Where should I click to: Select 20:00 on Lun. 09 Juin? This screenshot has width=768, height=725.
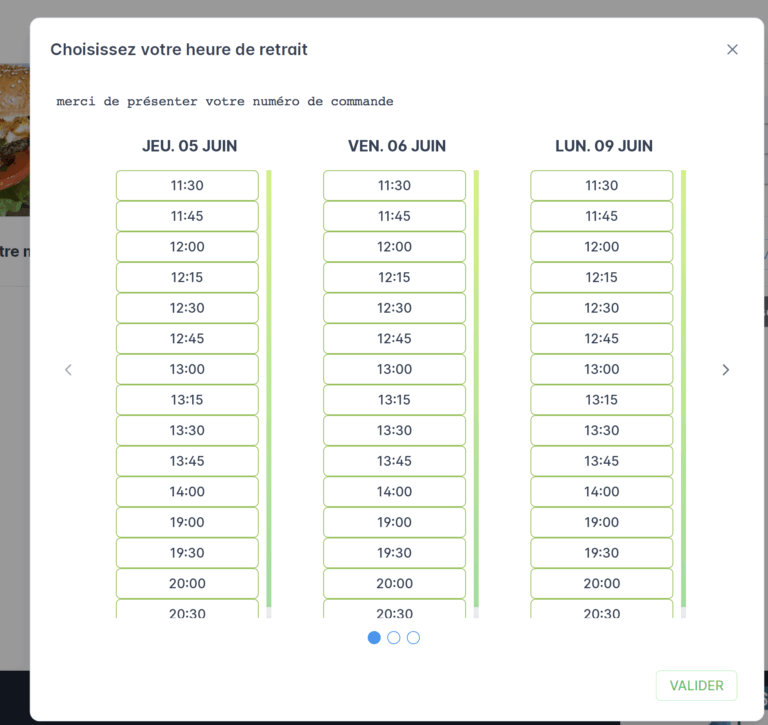tap(601, 583)
